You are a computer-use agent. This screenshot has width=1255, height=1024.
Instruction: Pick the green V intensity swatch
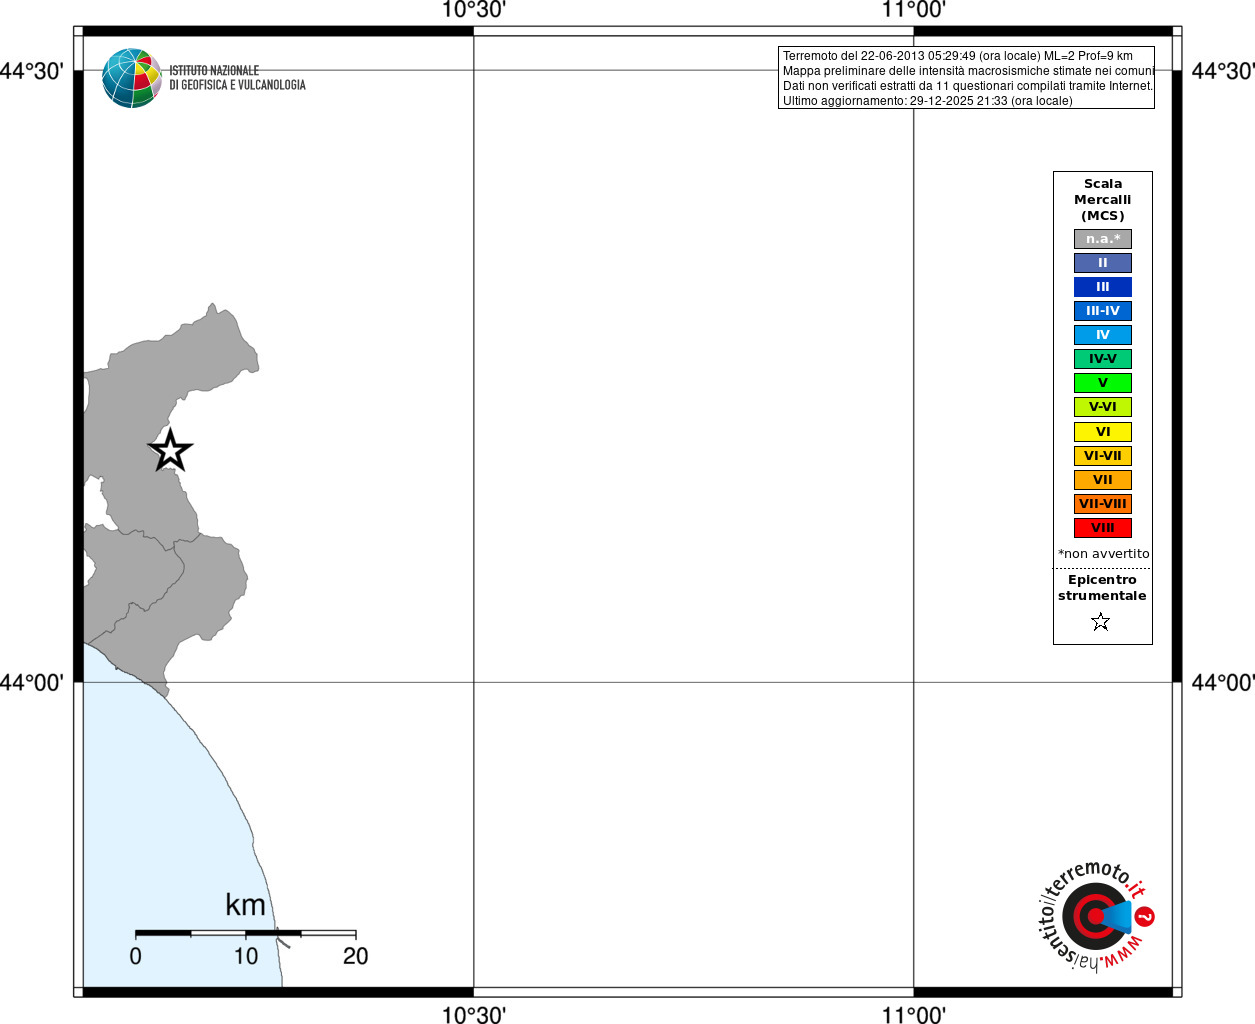(1103, 383)
